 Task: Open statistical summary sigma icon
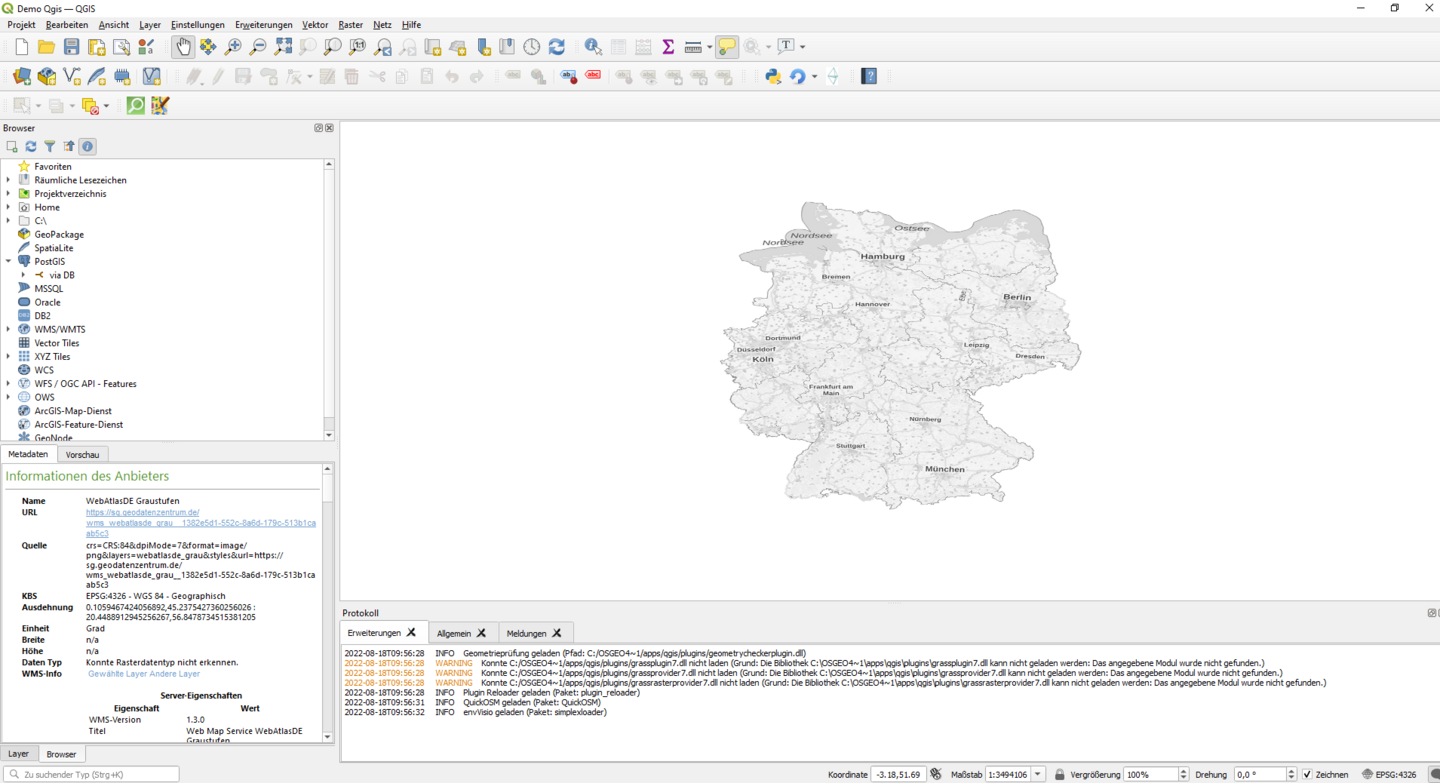pyautogui.click(x=668, y=47)
